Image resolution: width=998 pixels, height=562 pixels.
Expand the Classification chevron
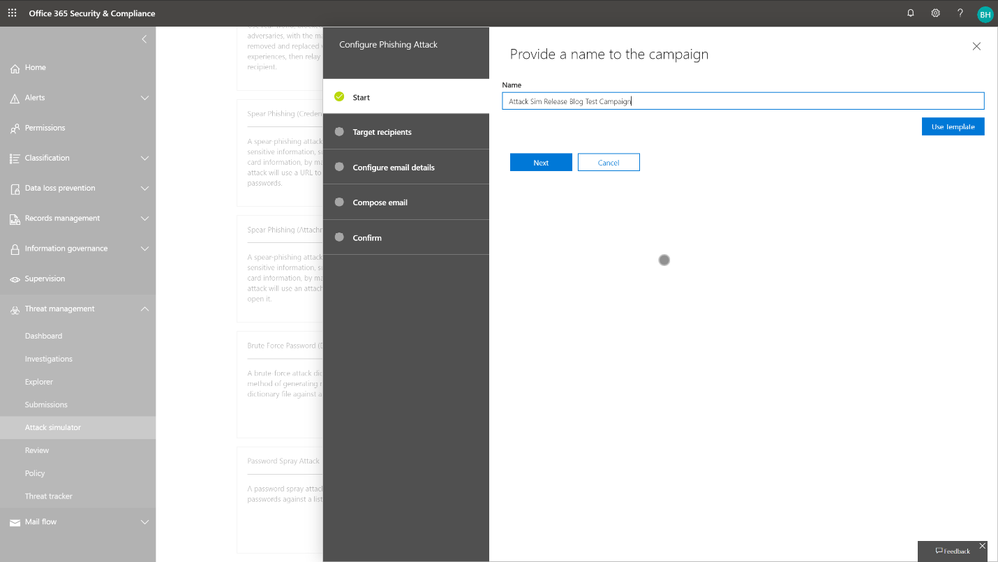144,158
